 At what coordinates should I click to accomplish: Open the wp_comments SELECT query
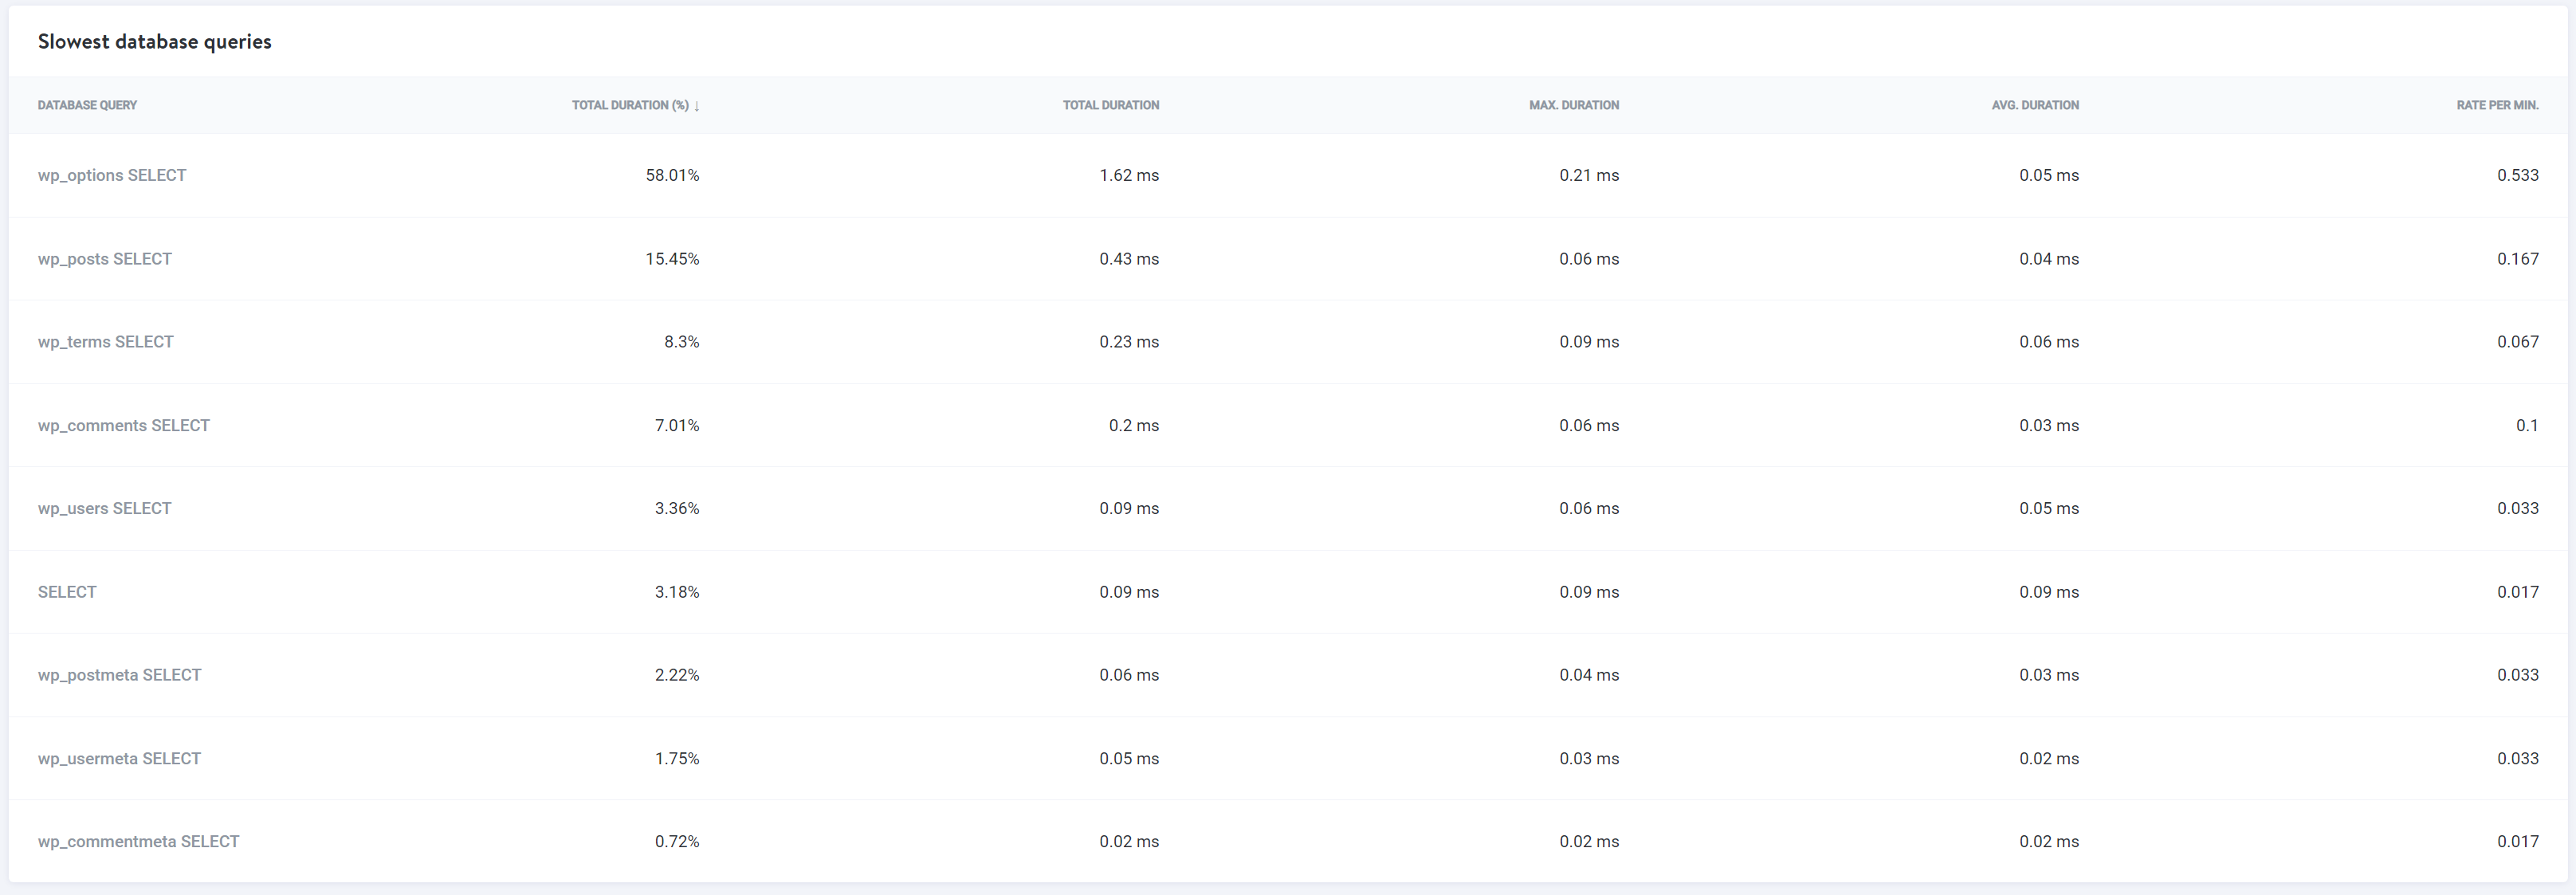(x=124, y=426)
